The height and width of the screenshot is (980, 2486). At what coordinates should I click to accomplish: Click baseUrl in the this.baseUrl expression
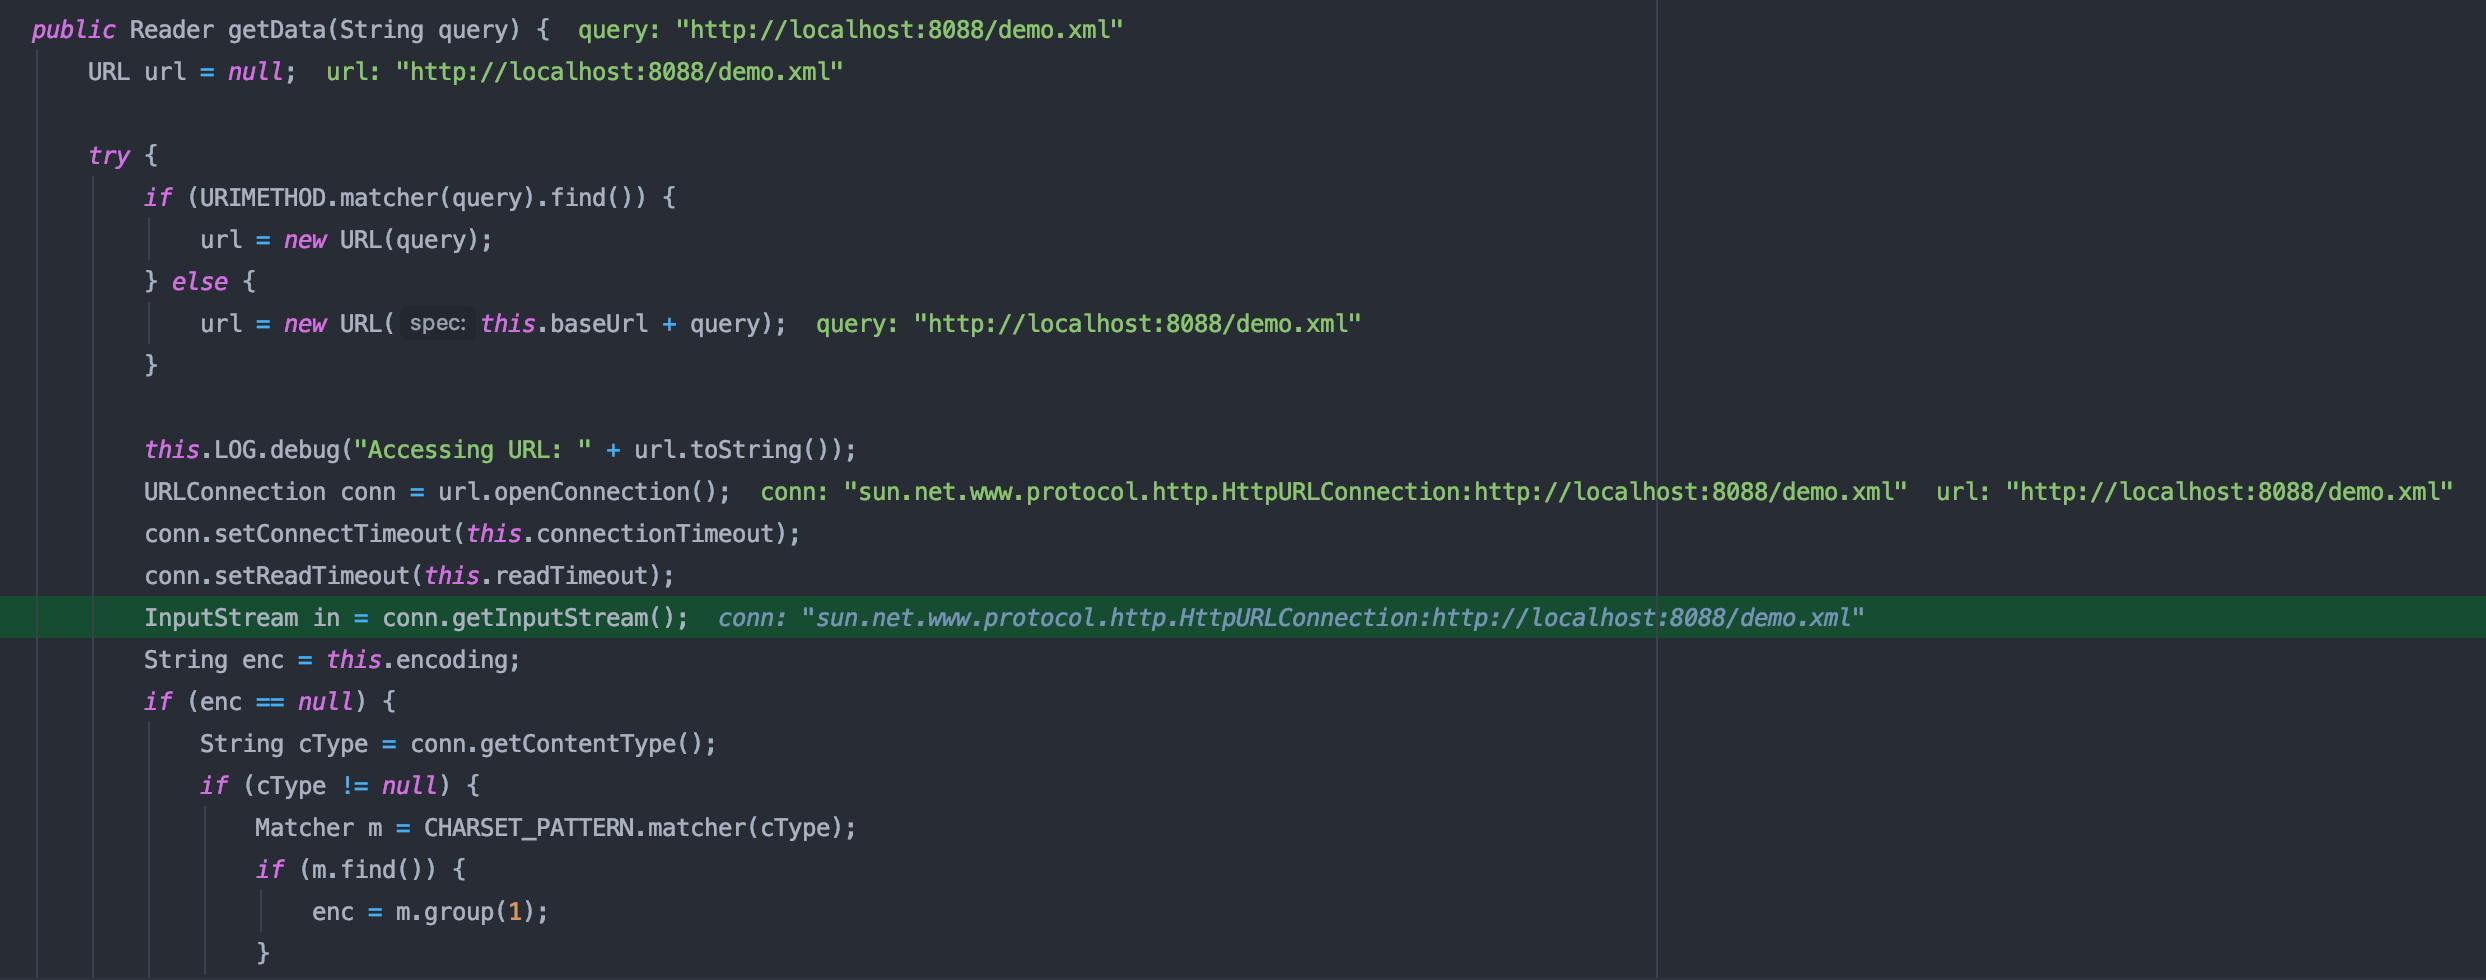598,324
